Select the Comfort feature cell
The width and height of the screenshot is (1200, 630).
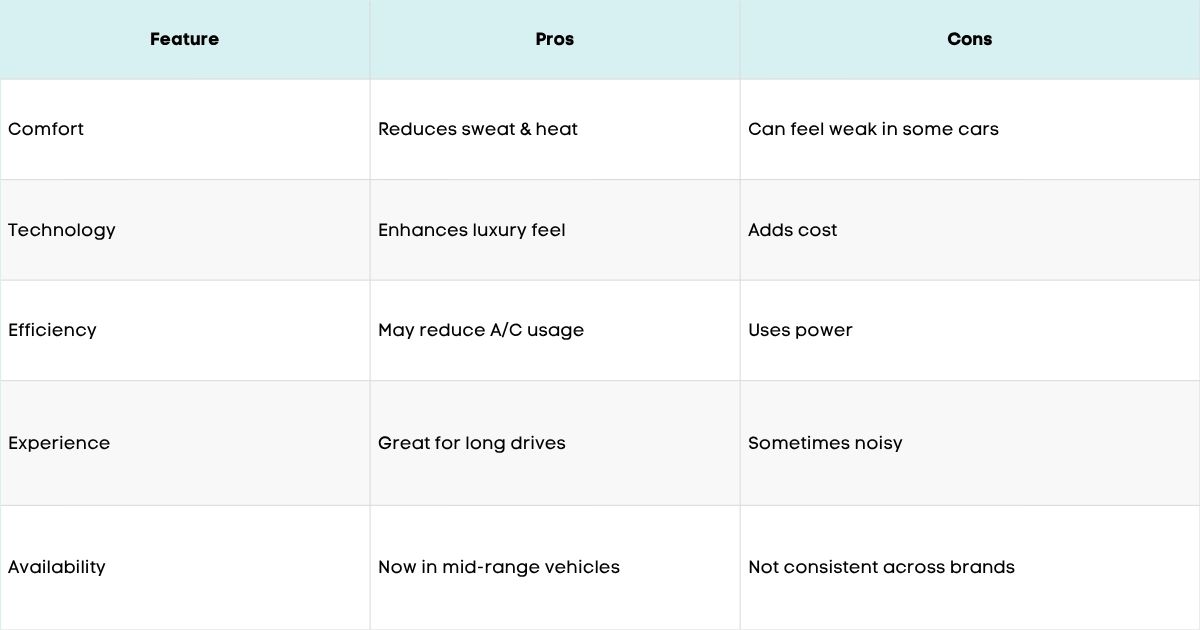tap(46, 129)
